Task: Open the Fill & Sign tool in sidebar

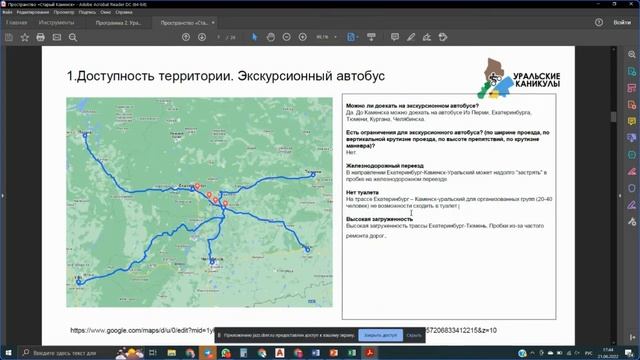Action: coord(632,205)
